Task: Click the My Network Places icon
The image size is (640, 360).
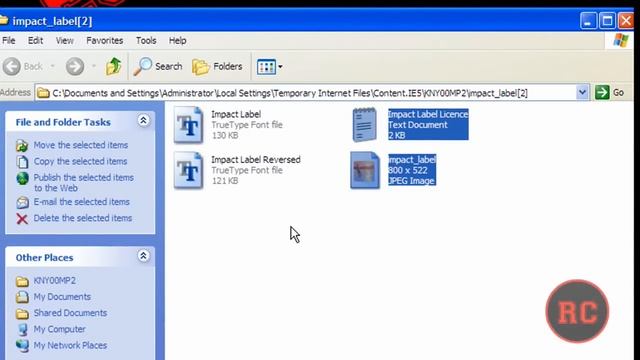Action: [x=22, y=346]
